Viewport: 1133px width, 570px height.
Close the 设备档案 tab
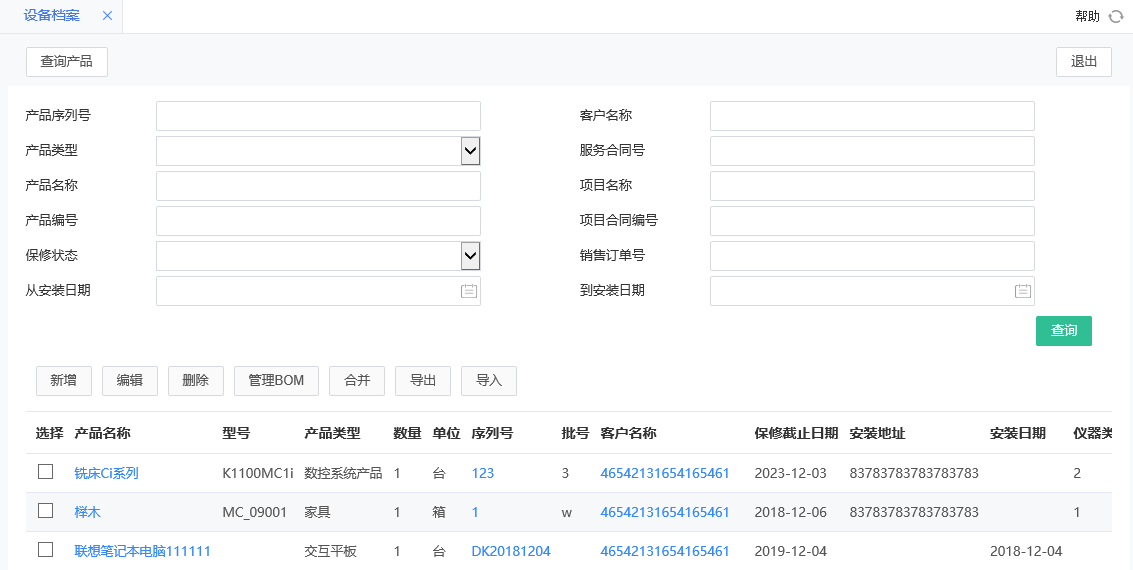click(108, 16)
